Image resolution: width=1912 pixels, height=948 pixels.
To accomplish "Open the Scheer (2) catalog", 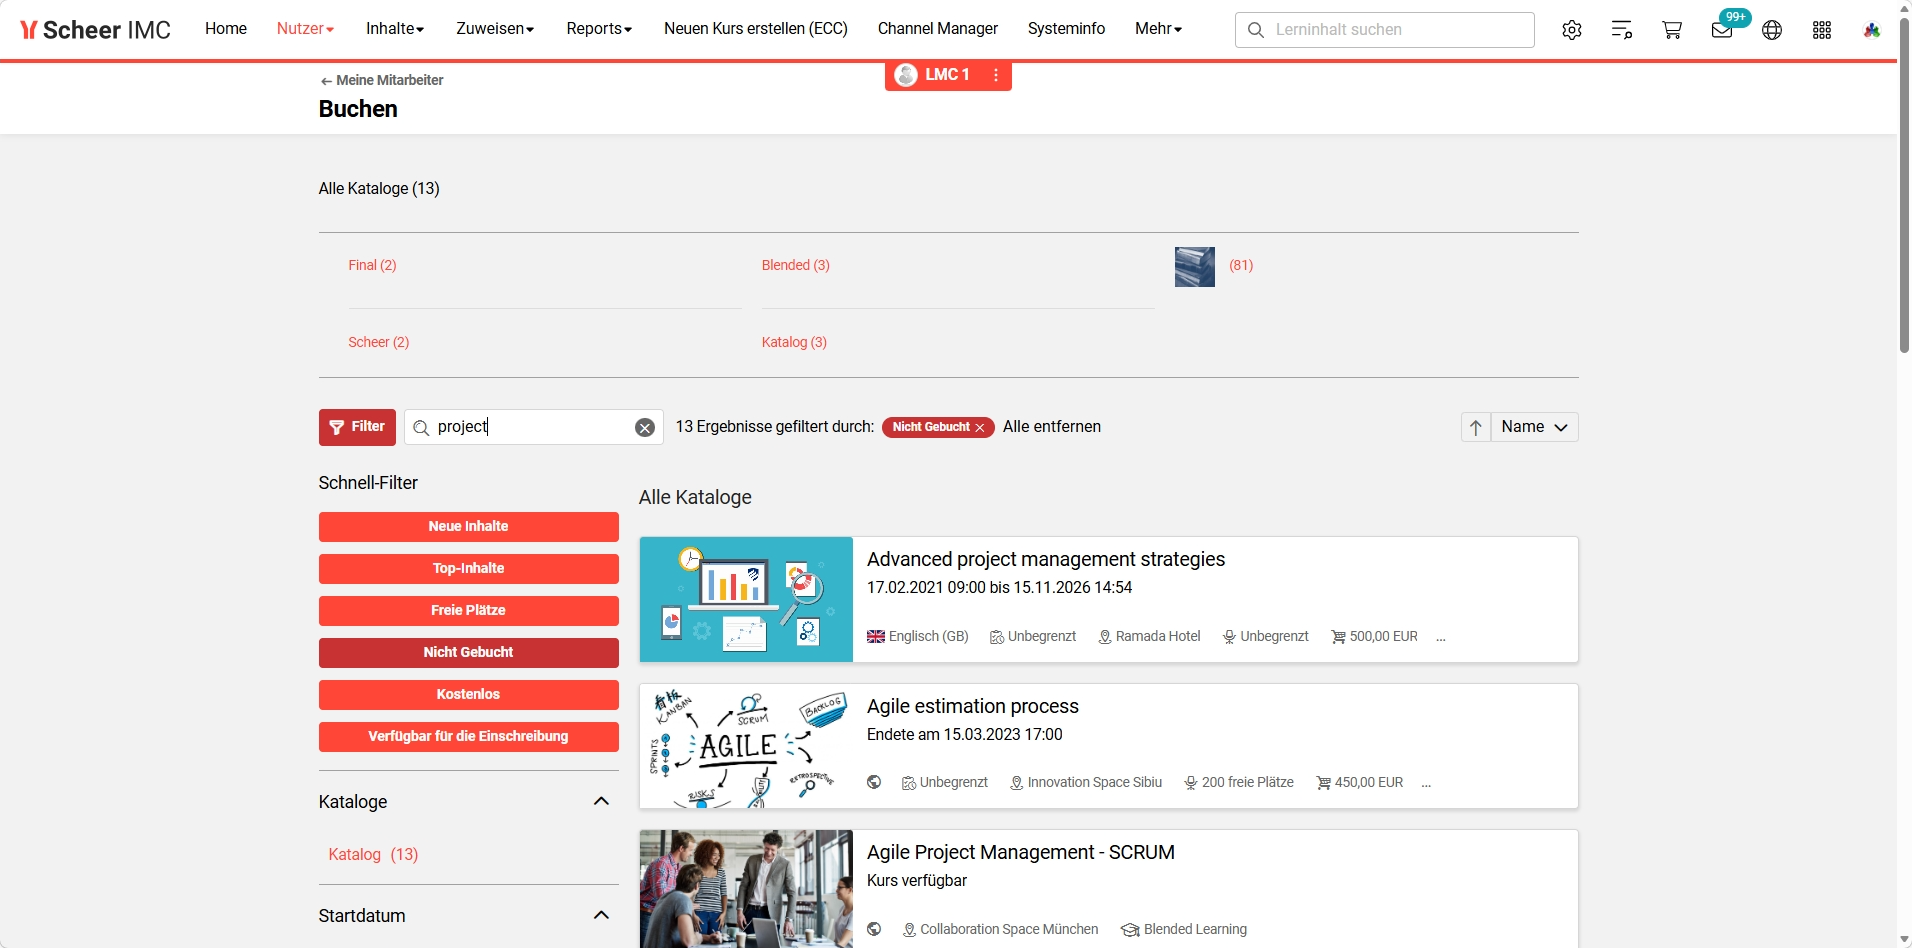I will tap(379, 342).
